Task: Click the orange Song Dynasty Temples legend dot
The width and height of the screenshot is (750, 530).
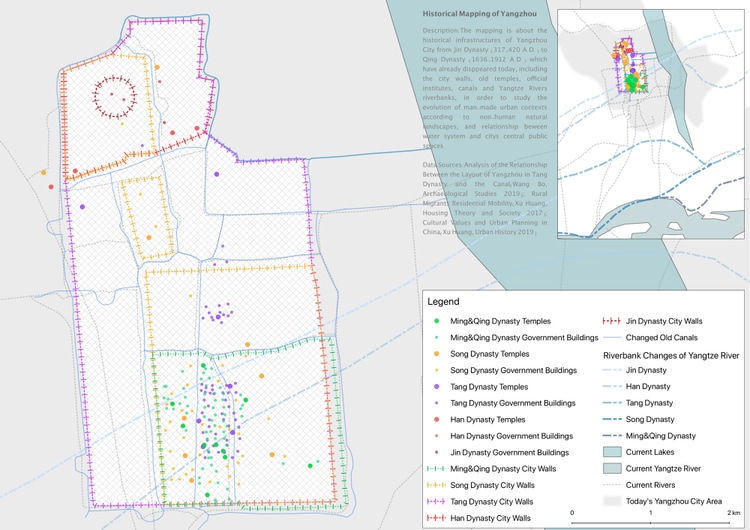Action: (438, 354)
